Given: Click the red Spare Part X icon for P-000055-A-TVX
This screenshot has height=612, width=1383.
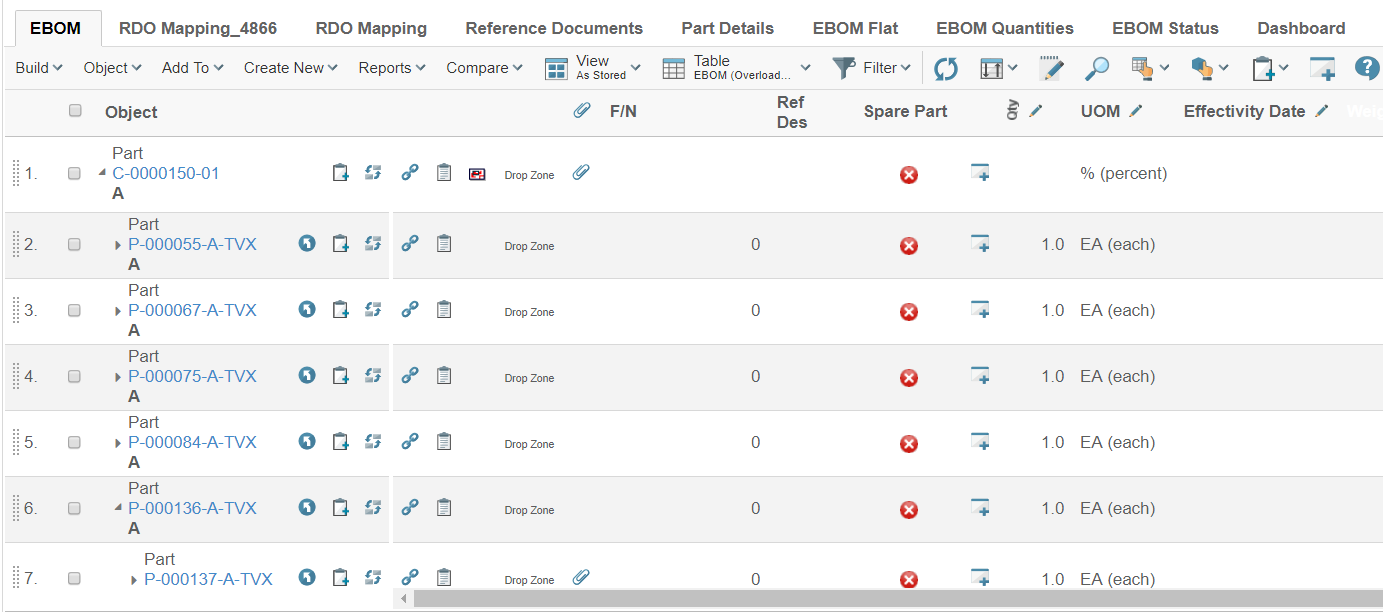Looking at the screenshot, I should 908,246.
